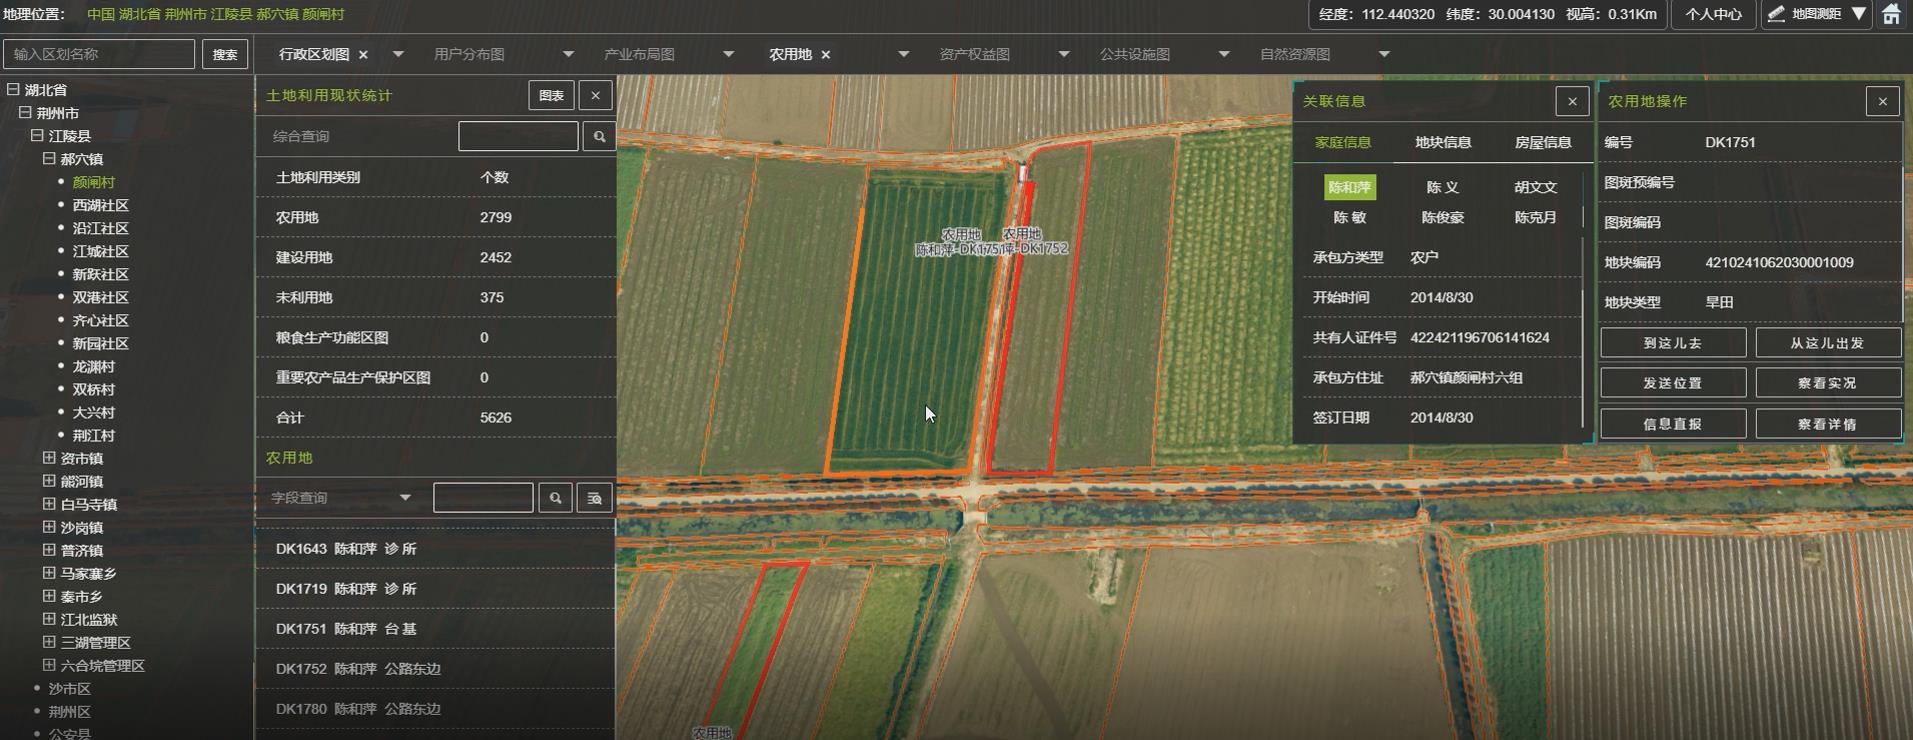The image size is (1913, 740).
Task: Select 西湖社区 in the region tree
Action: tap(101, 205)
